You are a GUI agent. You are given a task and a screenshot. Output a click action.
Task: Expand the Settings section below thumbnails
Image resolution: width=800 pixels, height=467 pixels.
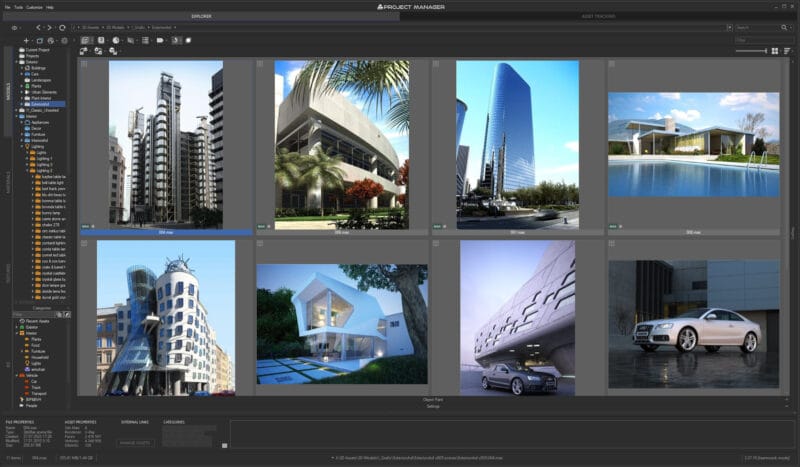tap(433, 407)
